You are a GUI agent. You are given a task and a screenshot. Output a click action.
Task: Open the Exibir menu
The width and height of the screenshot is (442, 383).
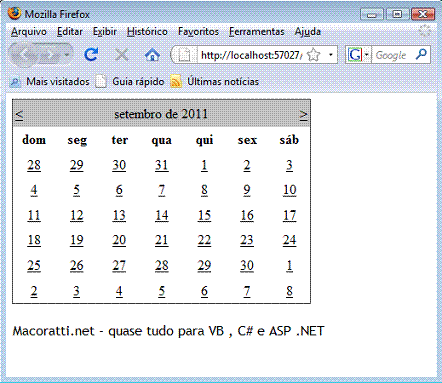click(x=105, y=32)
